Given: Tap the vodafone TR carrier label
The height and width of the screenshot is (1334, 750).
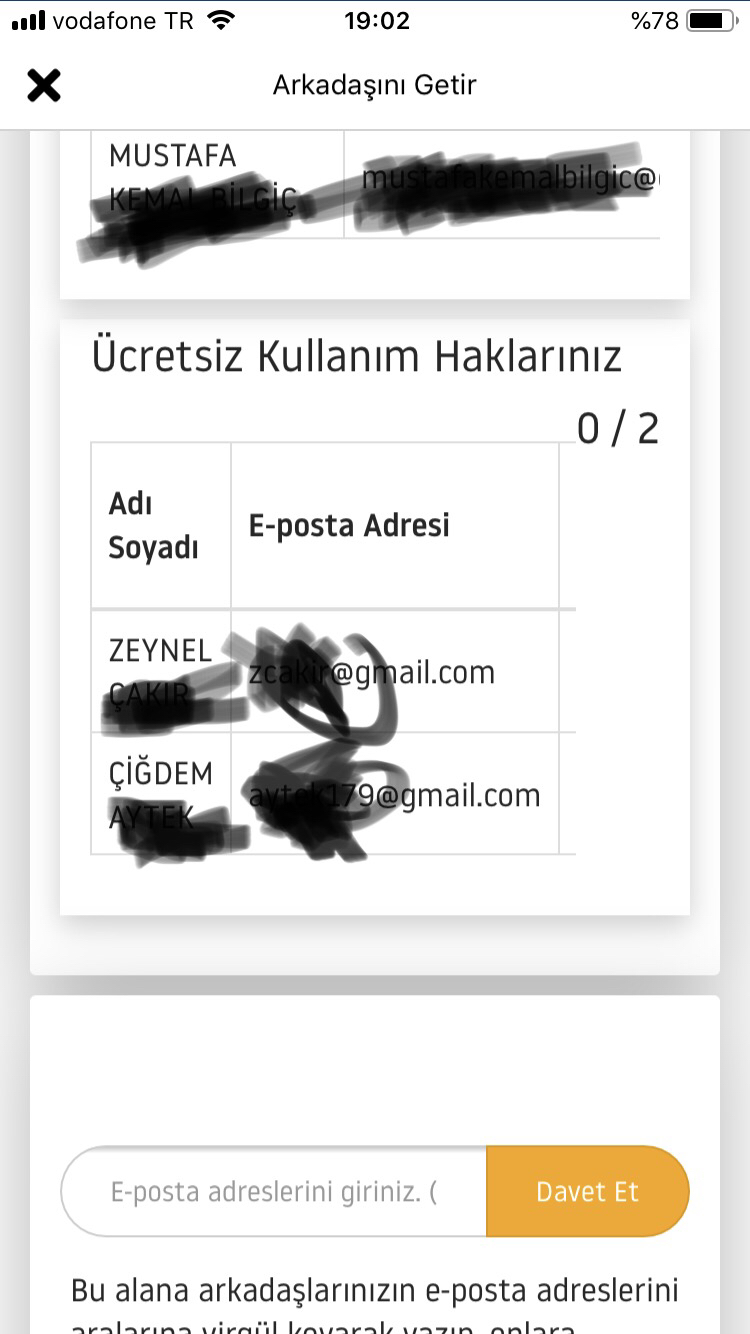Looking at the screenshot, I should (x=123, y=21).
